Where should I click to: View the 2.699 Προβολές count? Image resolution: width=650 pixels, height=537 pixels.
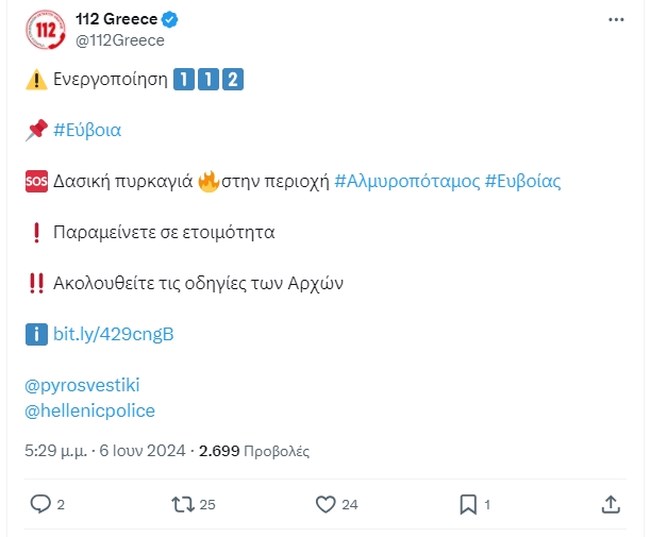(254, 451)
